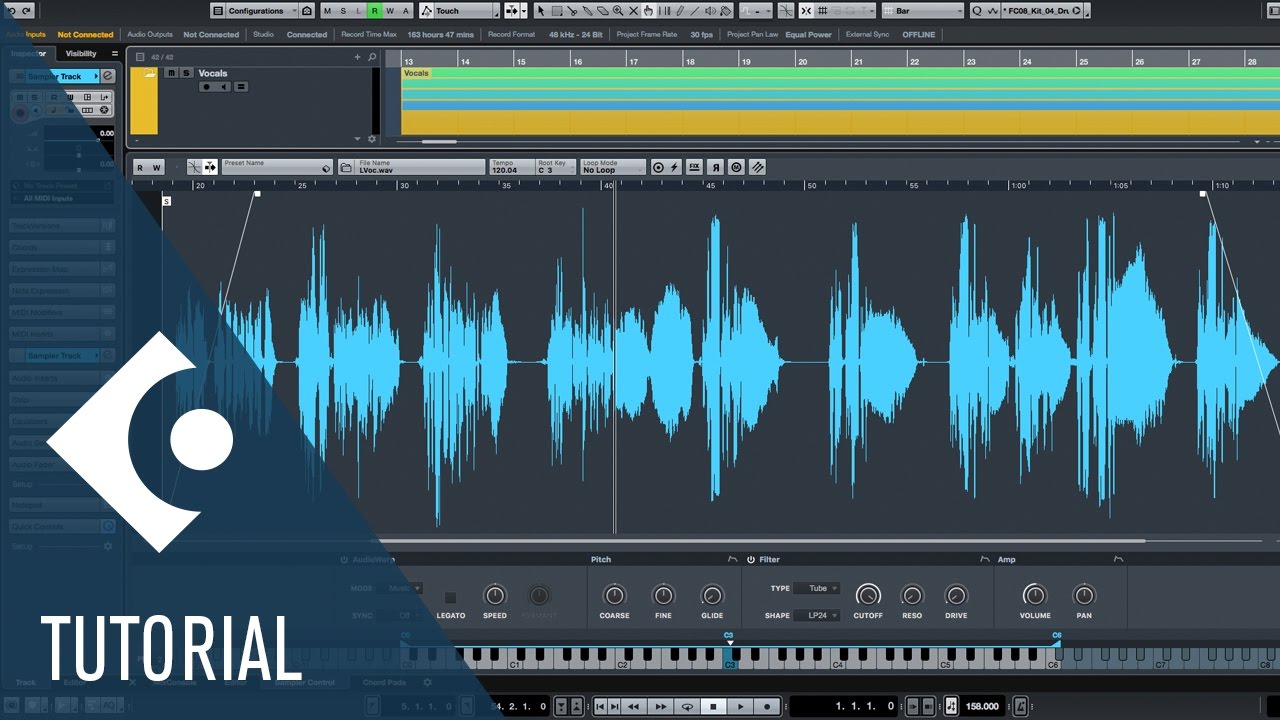This screenshot has height=720, width=1280.
Task: Open the search magnifier in toolbar
Action: (977, 11)
